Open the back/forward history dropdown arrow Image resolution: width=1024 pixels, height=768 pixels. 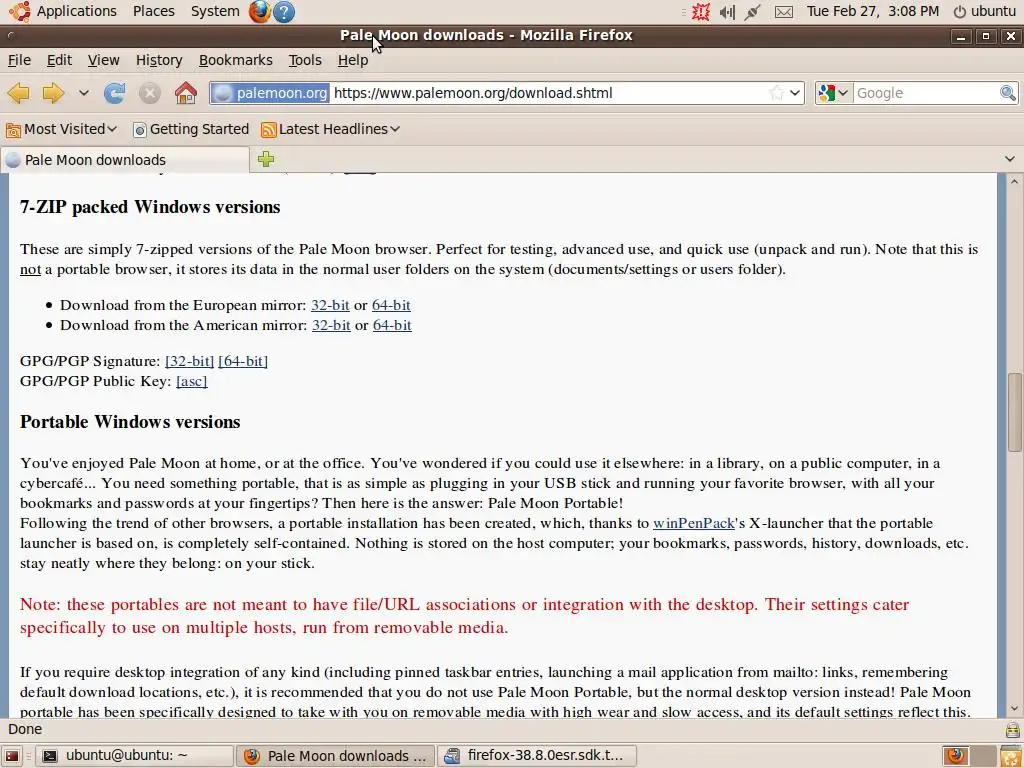(84, 93)
